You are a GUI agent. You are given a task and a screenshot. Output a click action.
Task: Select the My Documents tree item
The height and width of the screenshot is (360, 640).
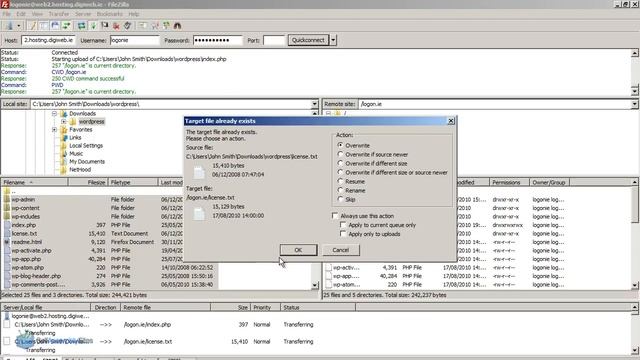(87, 162)
